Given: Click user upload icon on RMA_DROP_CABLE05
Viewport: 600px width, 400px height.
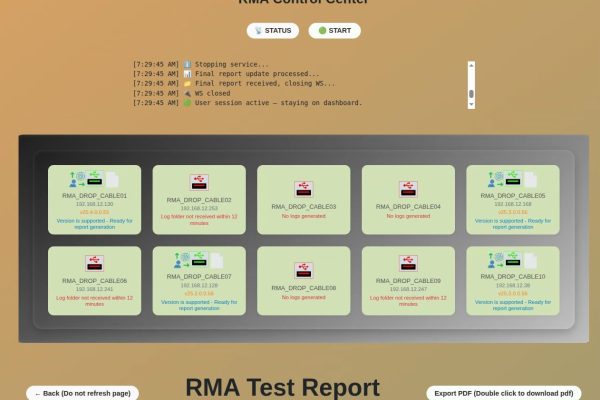Looking at the screenshot, I should (x=495, y=179).
